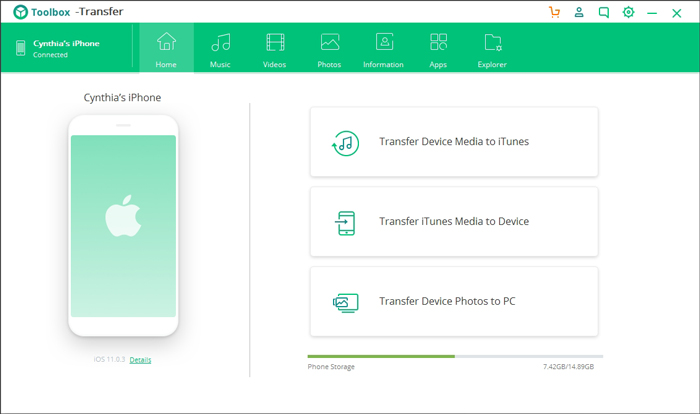Click the Phone Storage usage bar
The height and width of the screenshot is (414, 700).
click(455, 356)
